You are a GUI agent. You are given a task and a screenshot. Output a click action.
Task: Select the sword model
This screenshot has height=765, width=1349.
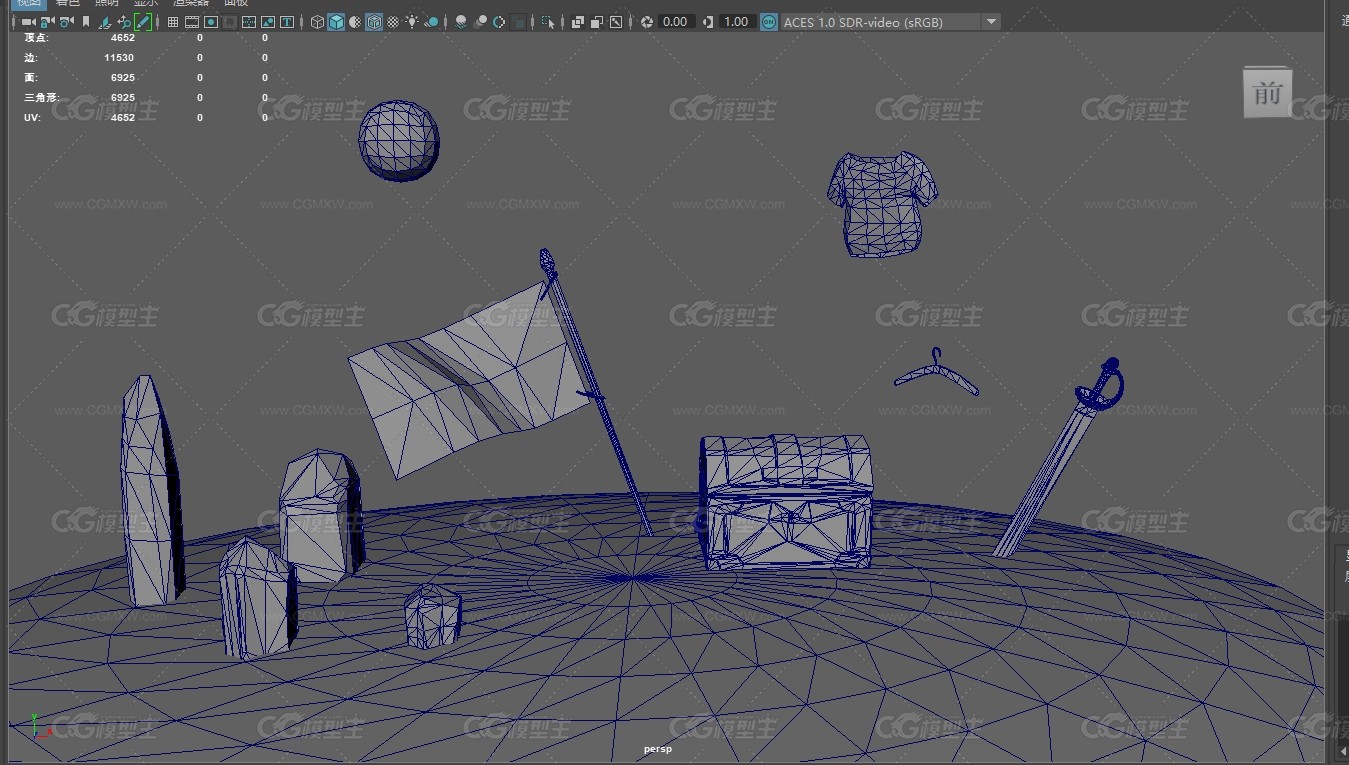1060,458
